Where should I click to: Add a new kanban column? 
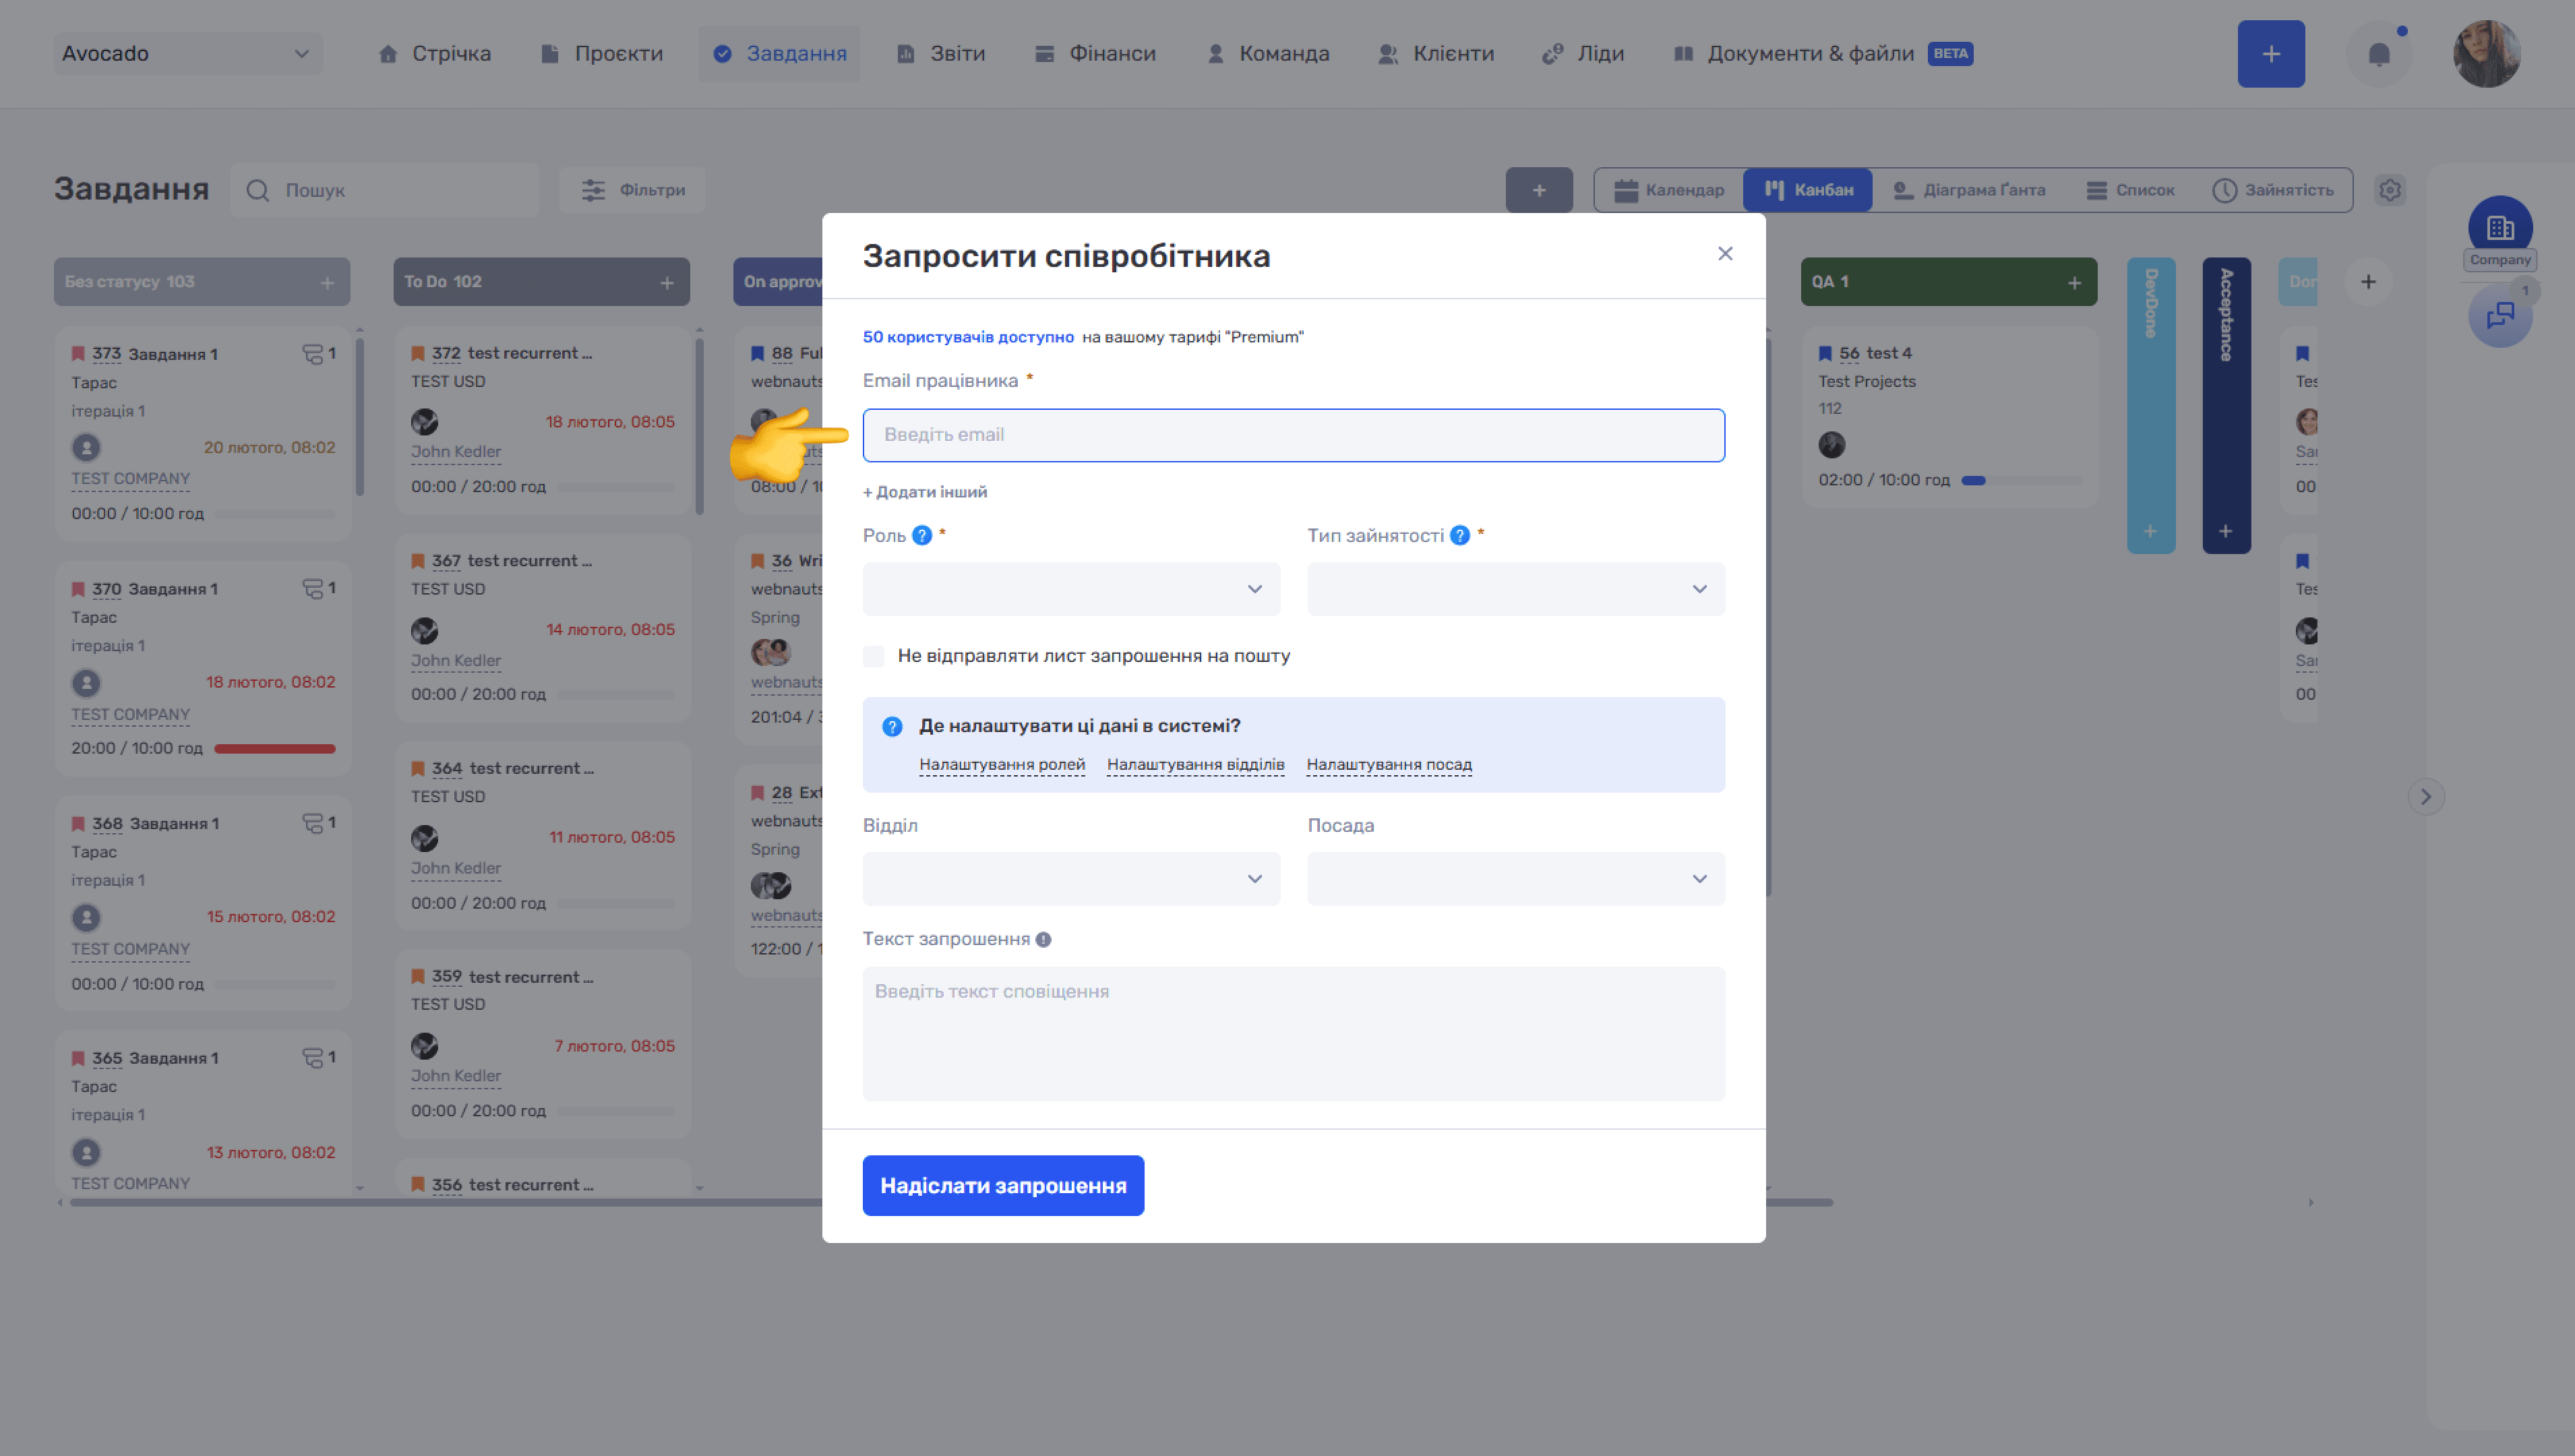[x=2368, y=282]
